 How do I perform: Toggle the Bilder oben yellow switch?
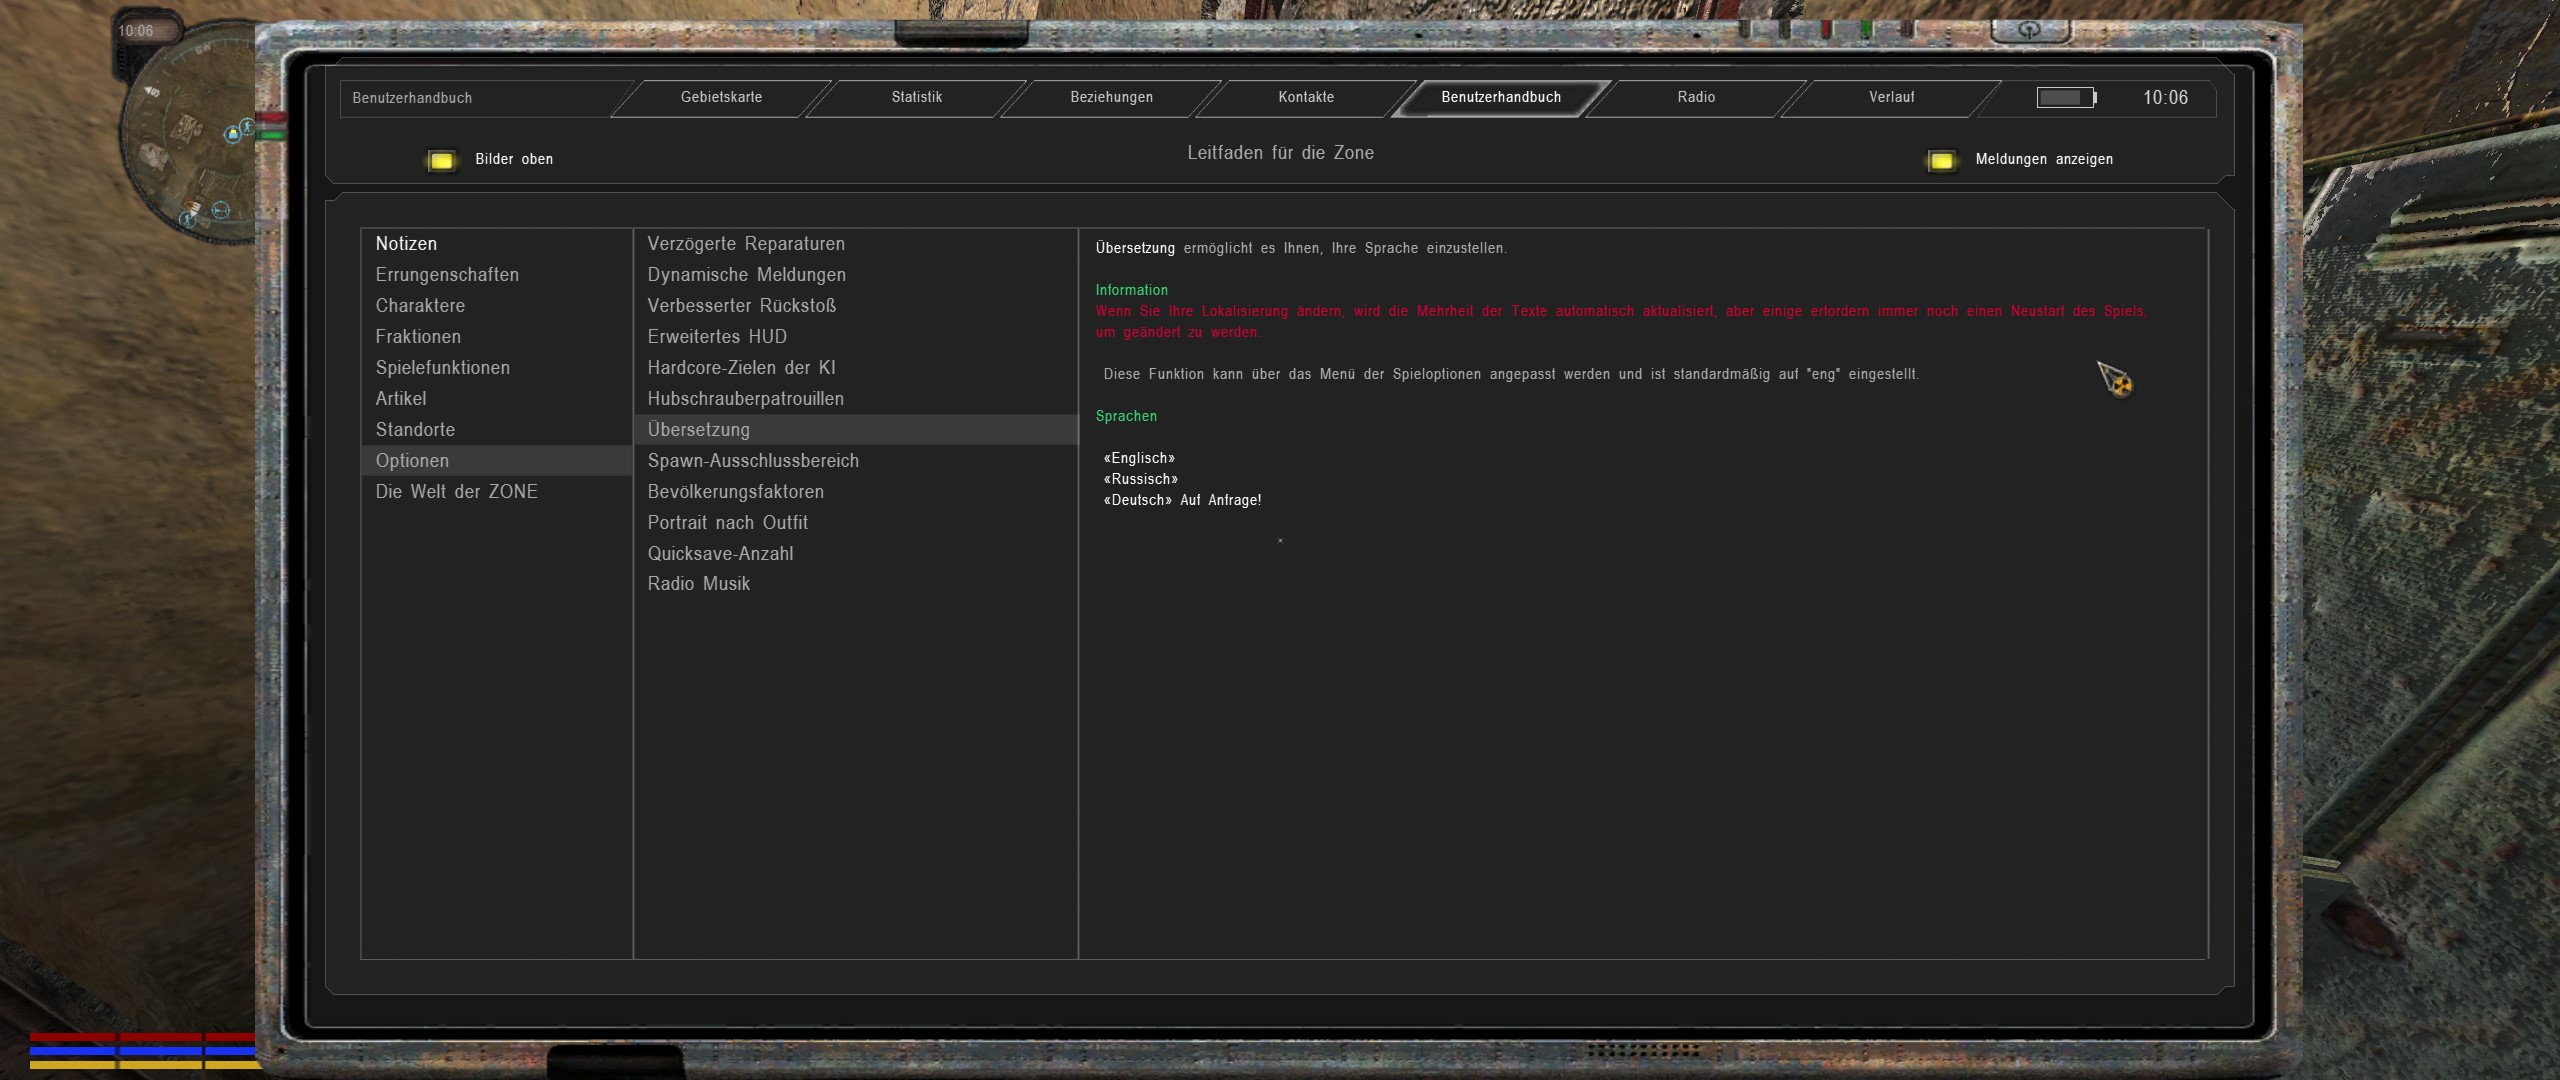441,160
